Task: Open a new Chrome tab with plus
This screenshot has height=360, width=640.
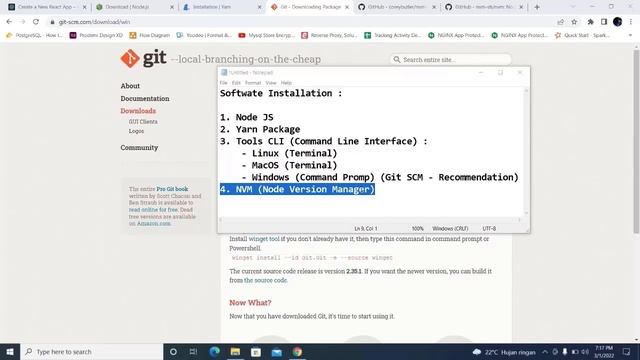Action: click(x=537, y=7)
